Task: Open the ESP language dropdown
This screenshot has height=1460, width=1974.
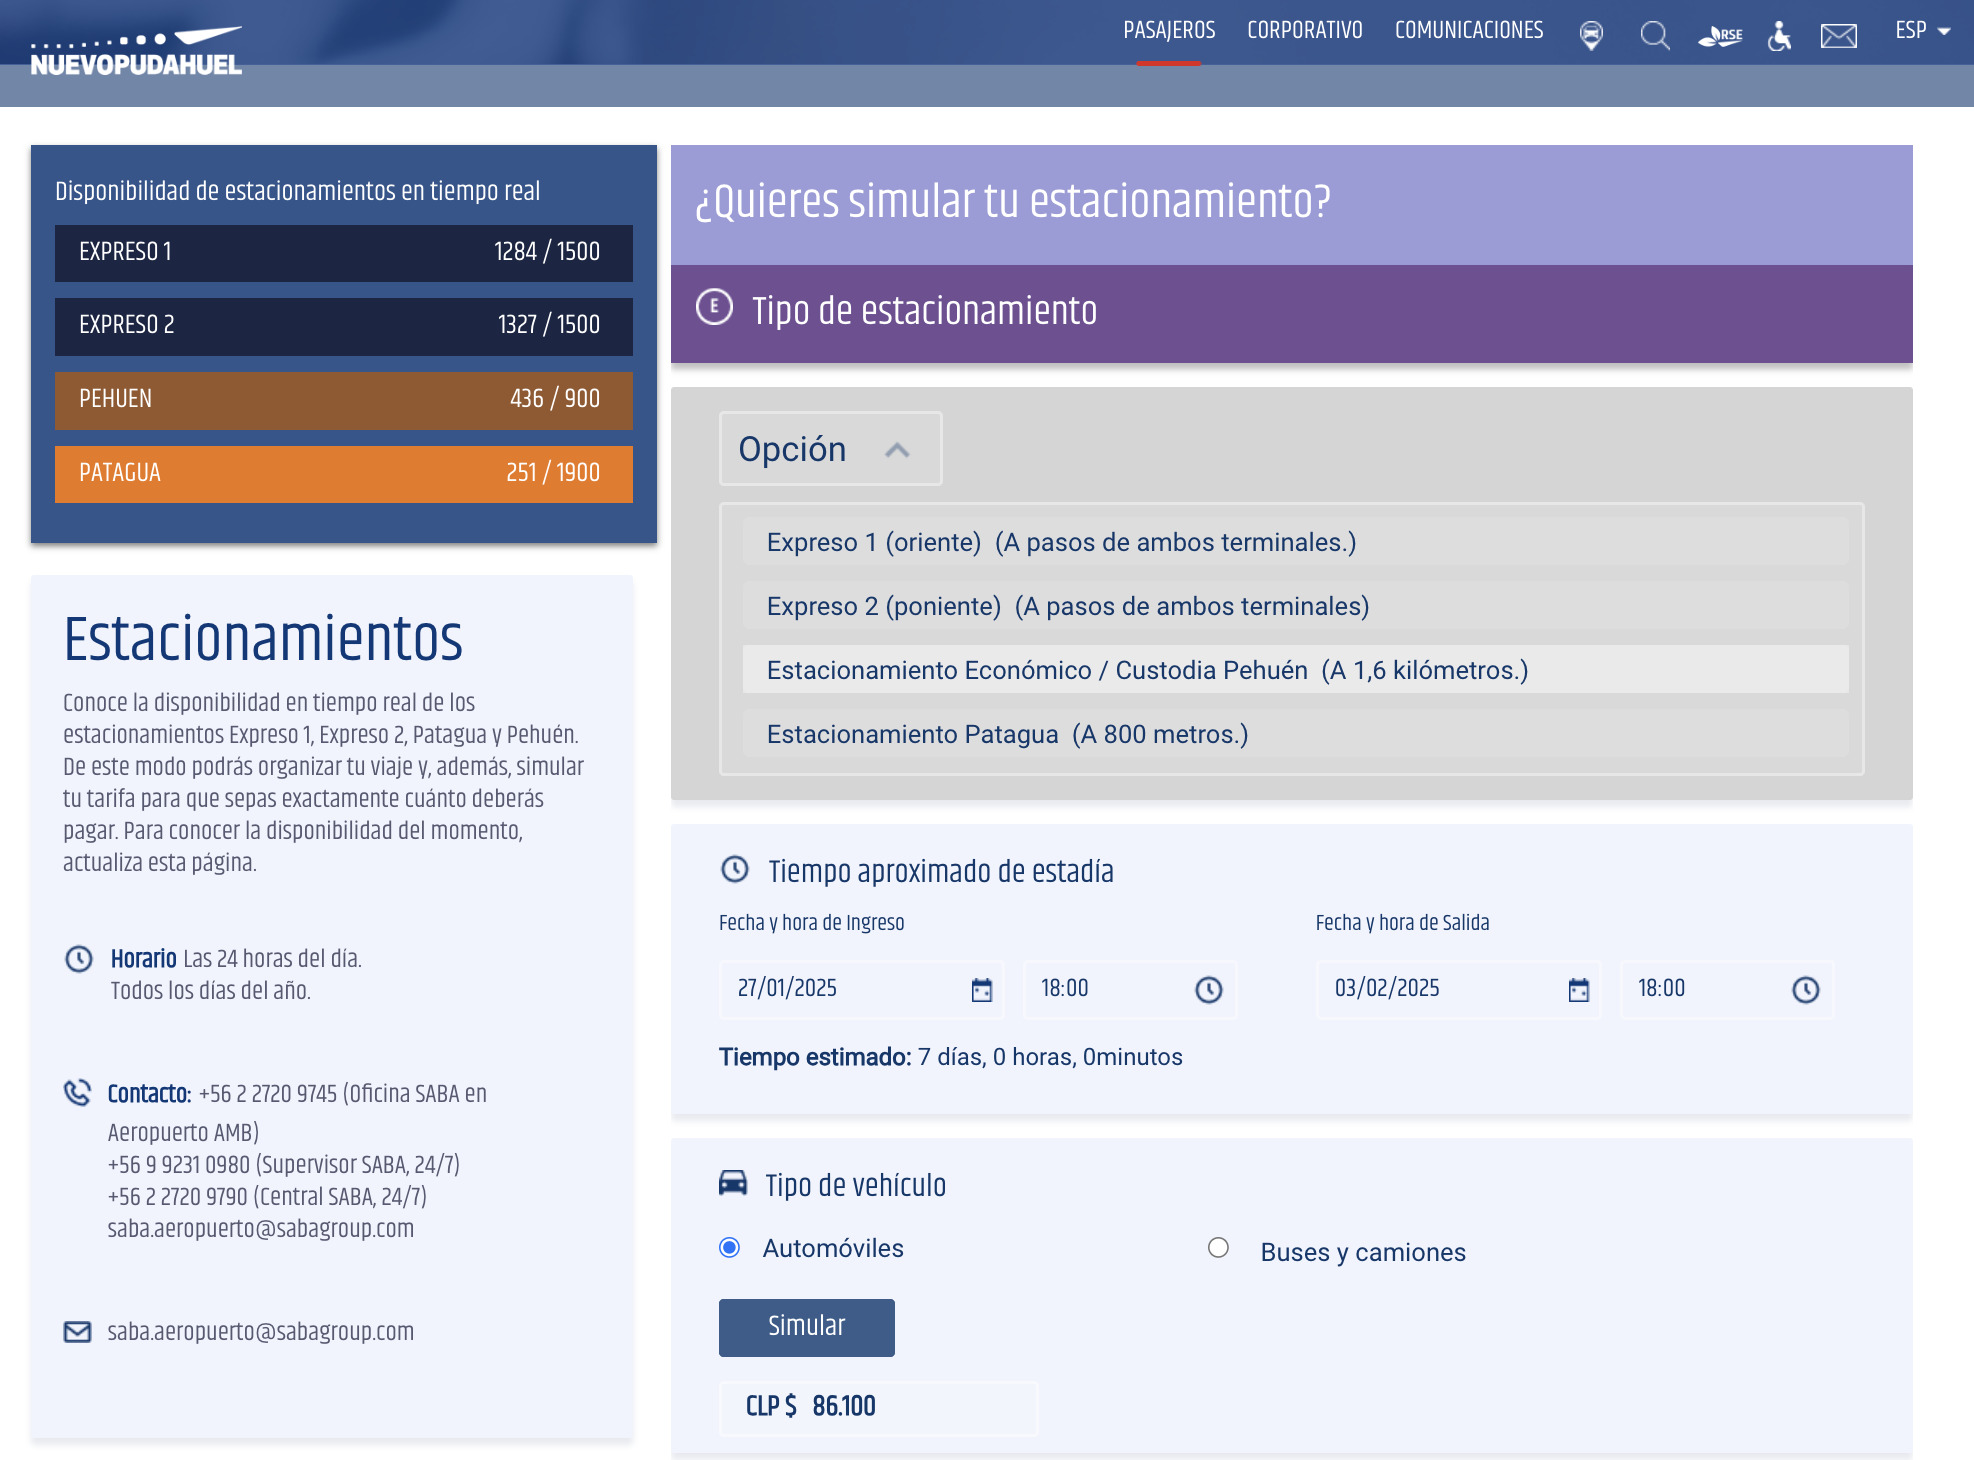Action: pyautogui.click(x=1922, y=31)
